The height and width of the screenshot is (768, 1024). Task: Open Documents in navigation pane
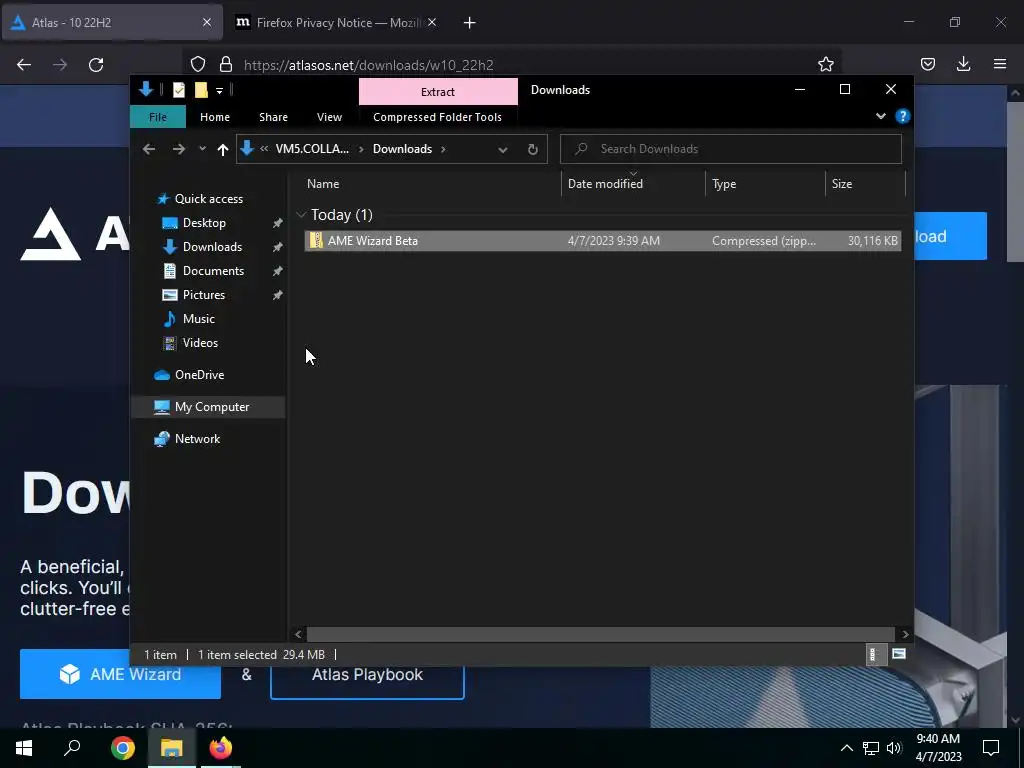coord(213,271)
